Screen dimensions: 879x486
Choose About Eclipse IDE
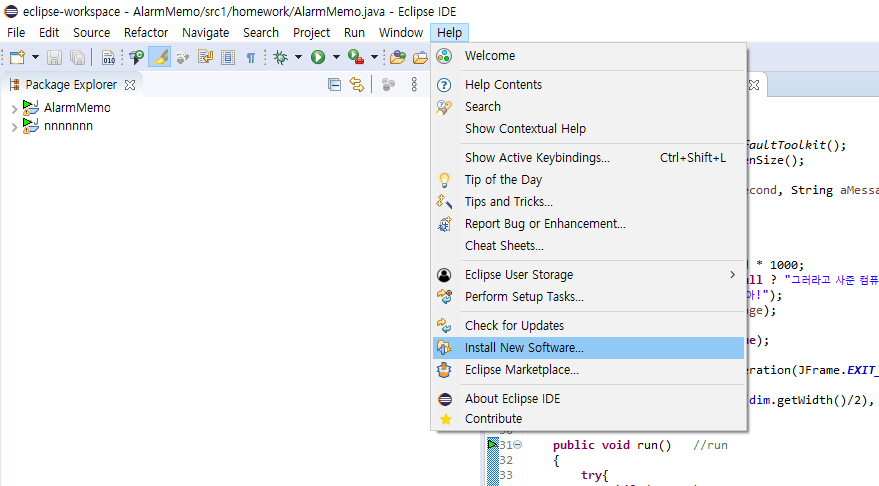[589, 399]
